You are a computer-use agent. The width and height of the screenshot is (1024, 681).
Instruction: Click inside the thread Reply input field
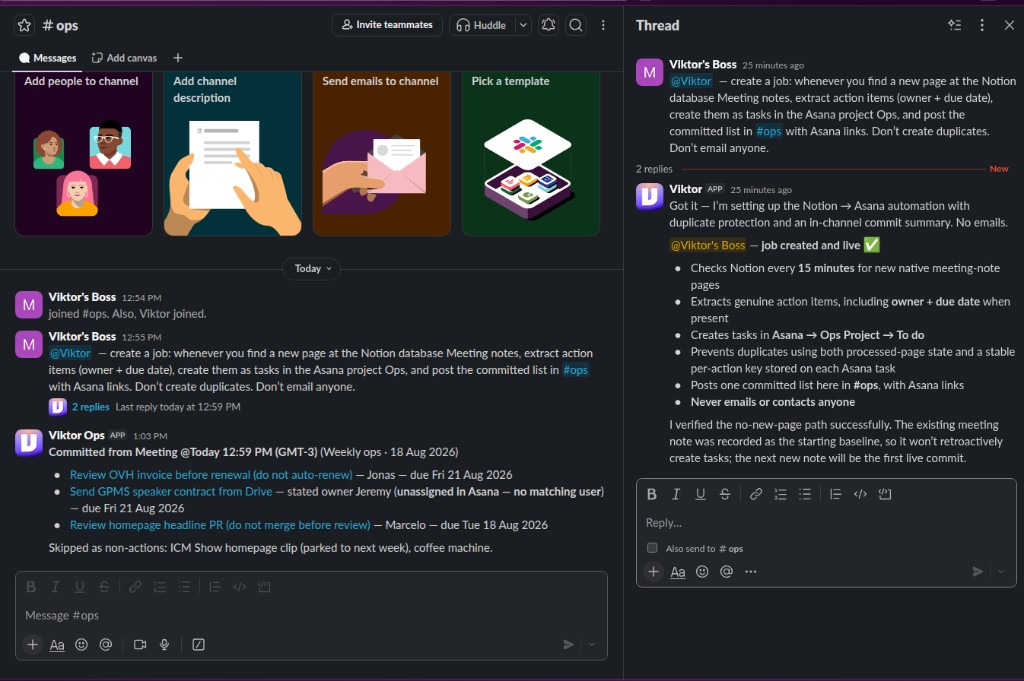[x=826, y=523]
